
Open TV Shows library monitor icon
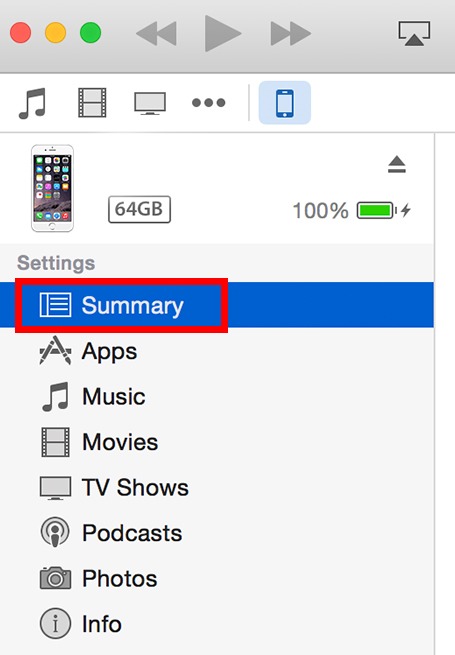coord(150,103)
